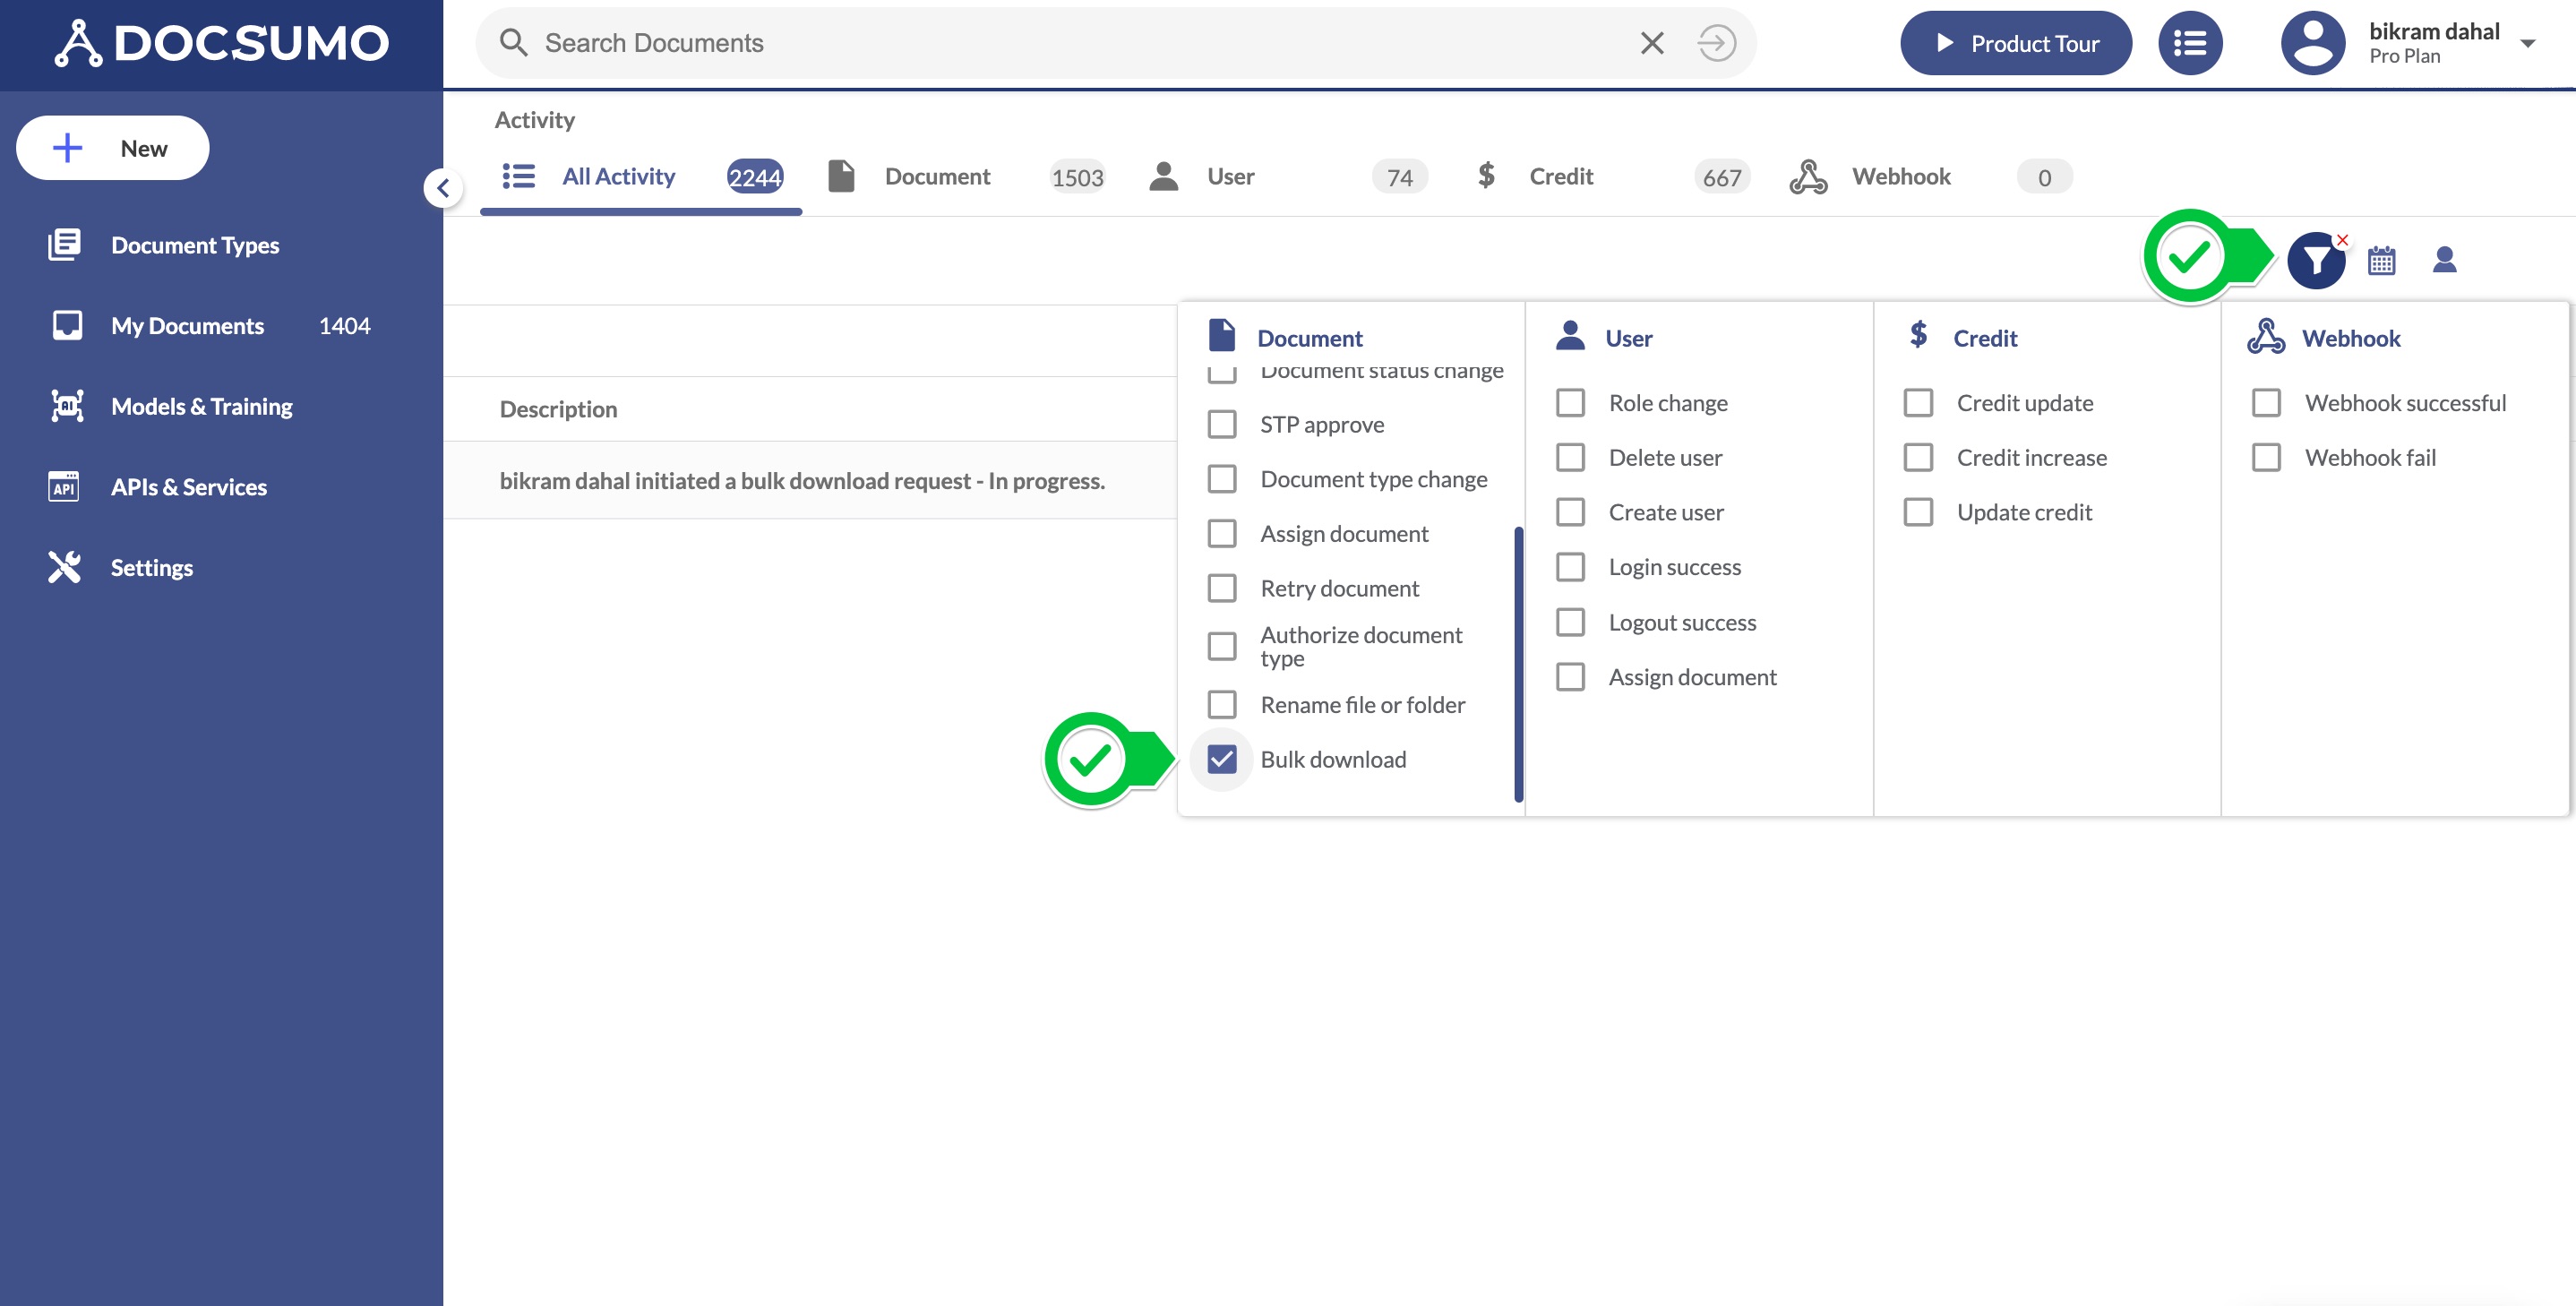Click the 667 Credit count badge

pos(1722,177)
